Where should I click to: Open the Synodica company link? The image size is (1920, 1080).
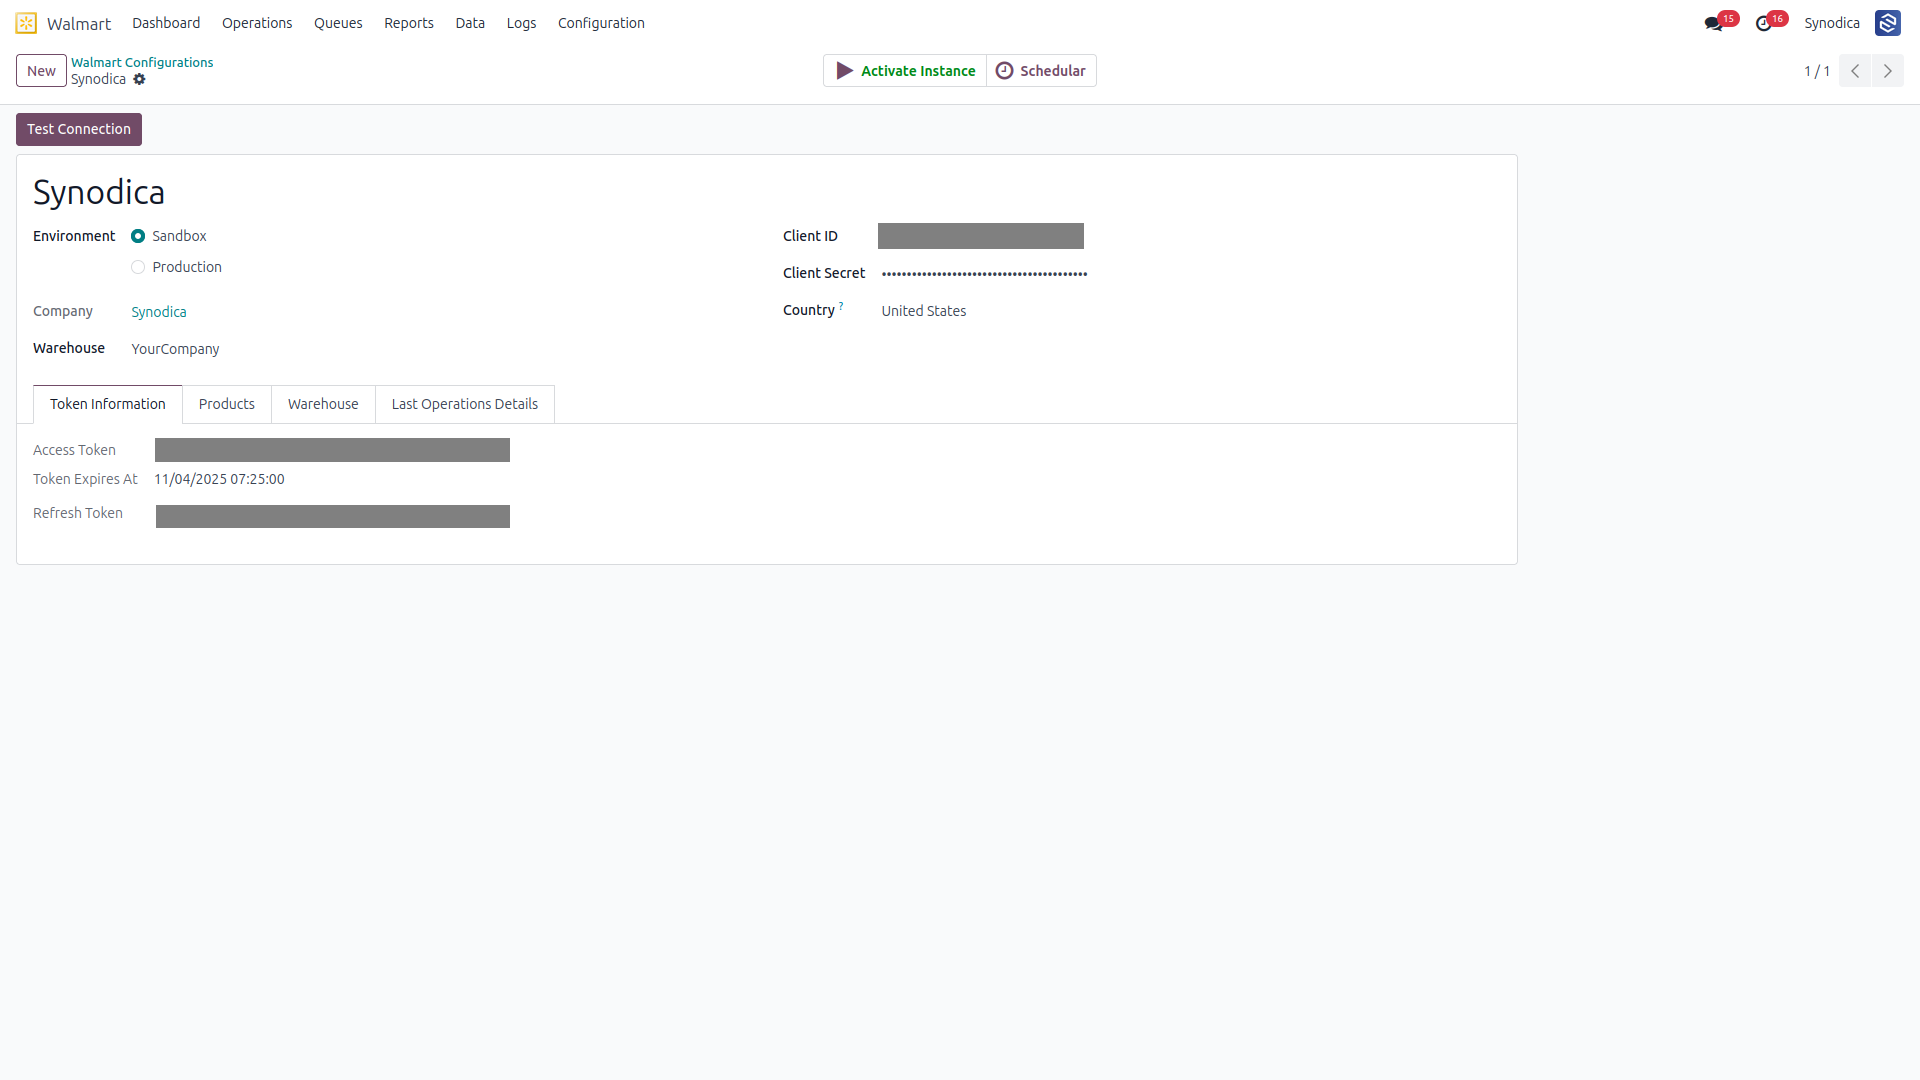(x=159, y=312)
